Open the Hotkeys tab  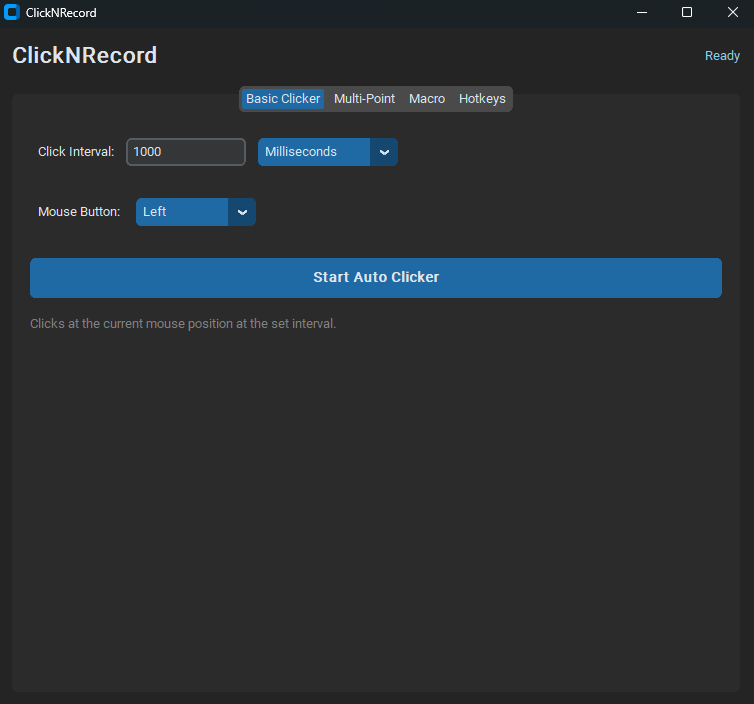pyautogui.click(x=482, y=99)
